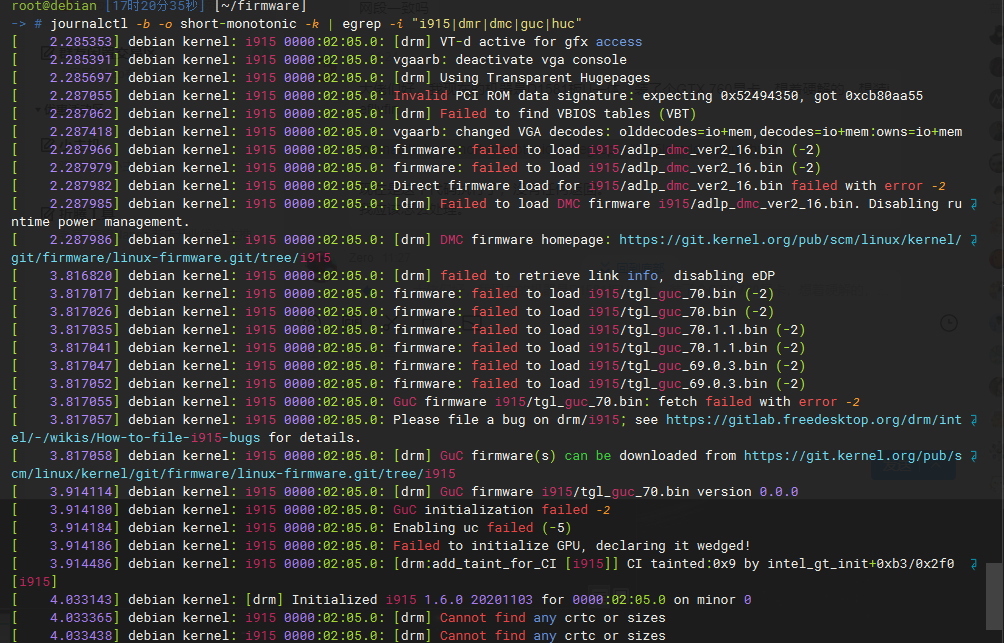Click timestamp 3.817041 tgl_guc_70.1.1.bin line

pyautogui.click(x=81, y=347)
